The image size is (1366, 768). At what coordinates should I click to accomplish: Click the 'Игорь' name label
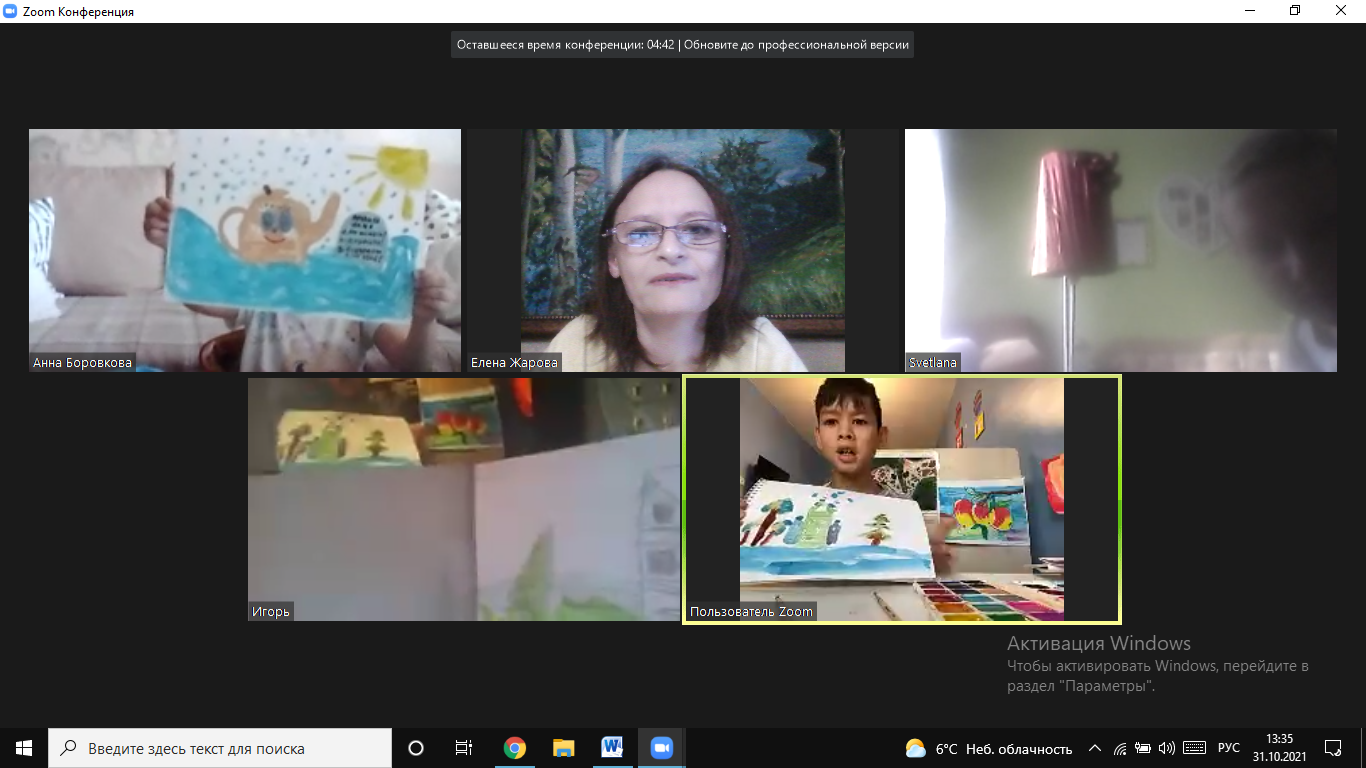click(270, 611)
